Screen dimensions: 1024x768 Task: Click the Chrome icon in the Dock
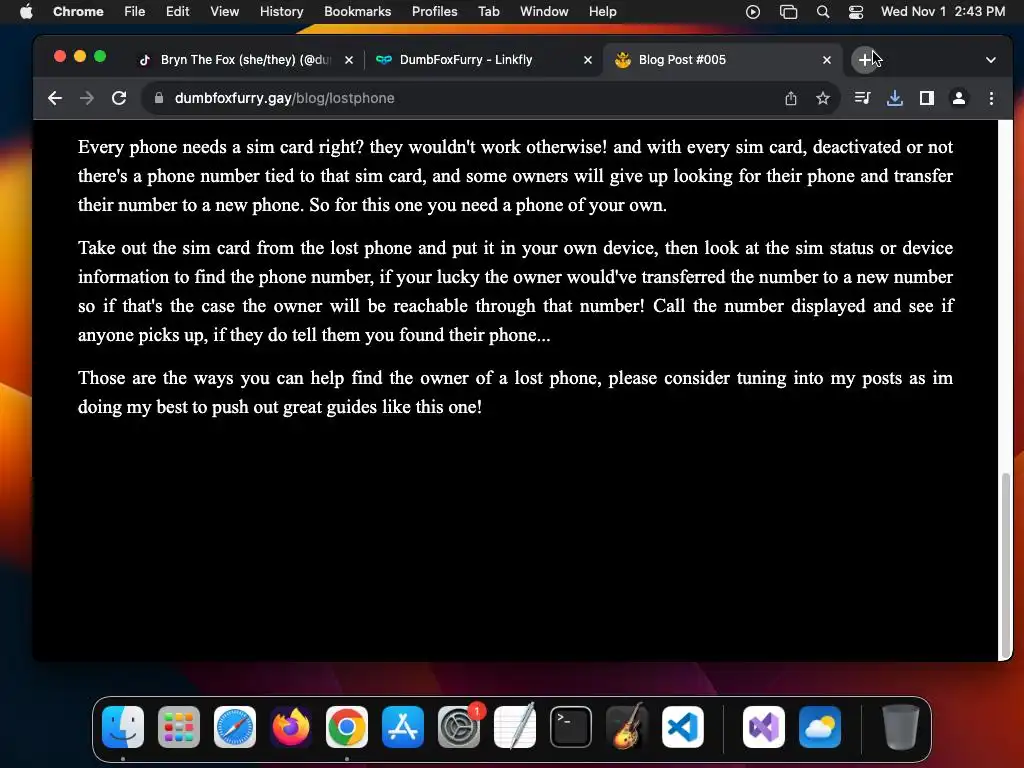(x=347, y=727)
